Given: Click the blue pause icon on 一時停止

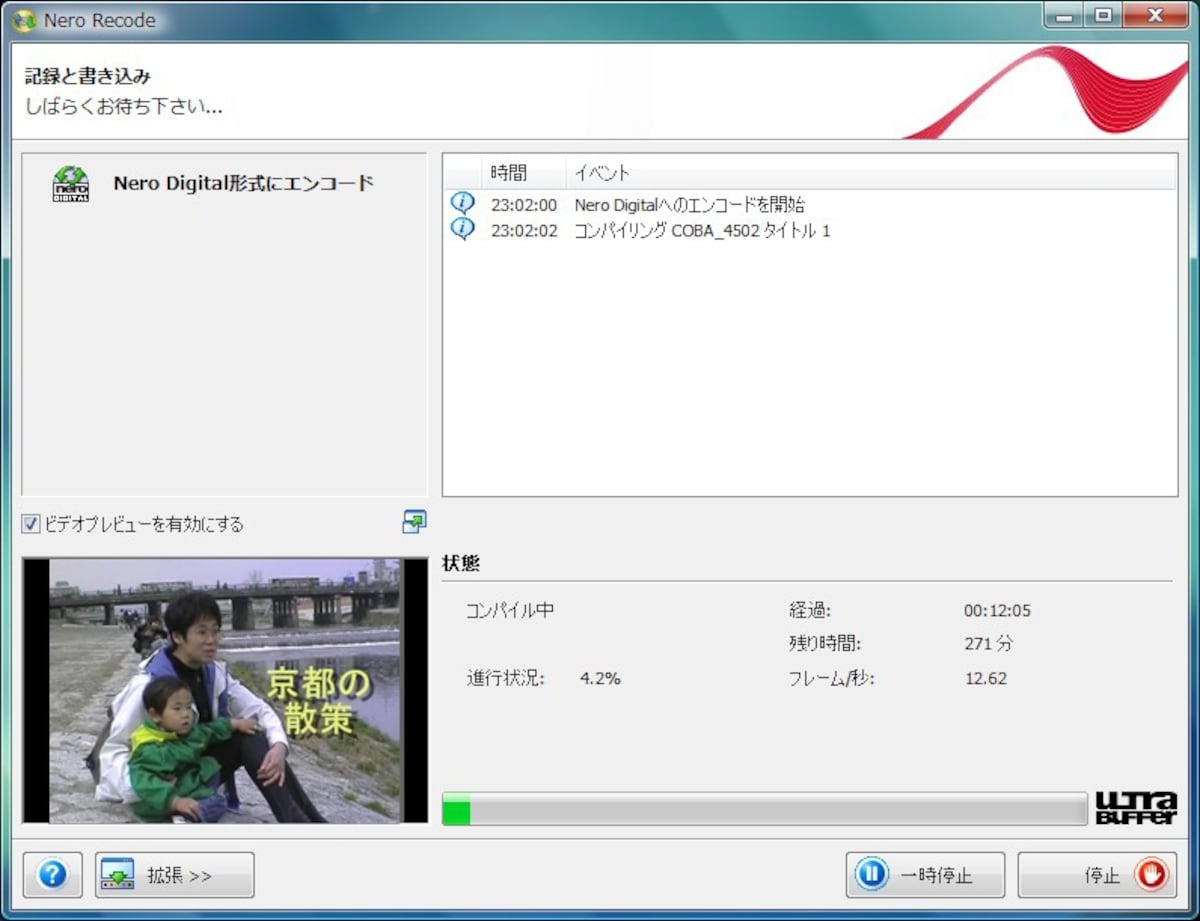Looking at the screenshot, I should tap(871, 875).
